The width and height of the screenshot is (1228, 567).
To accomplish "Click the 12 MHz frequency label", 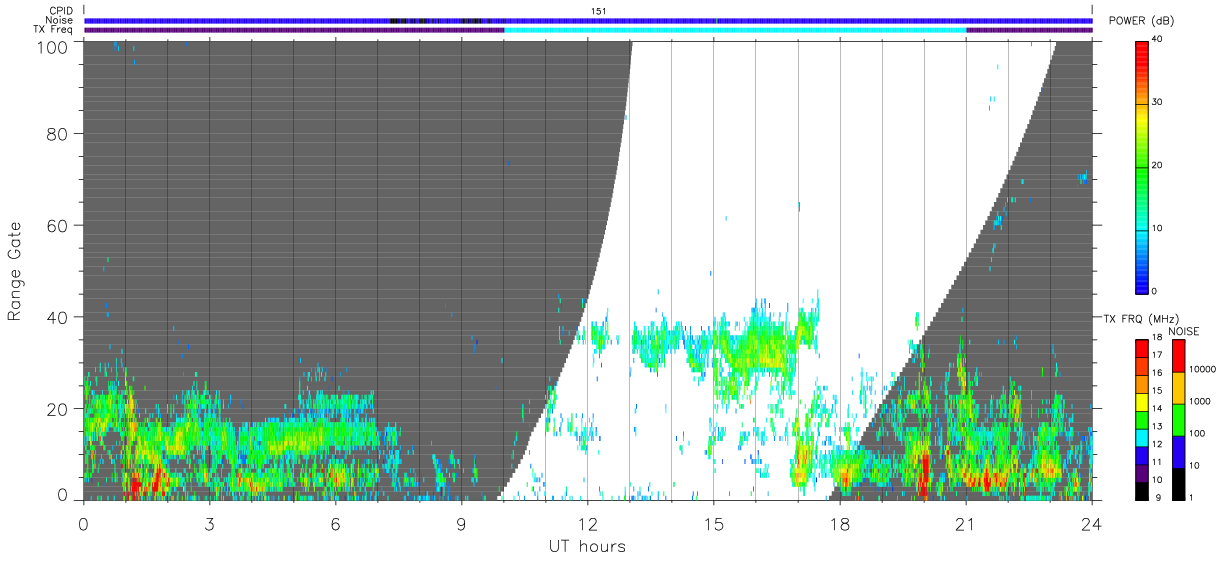I will pos(1157,445).
